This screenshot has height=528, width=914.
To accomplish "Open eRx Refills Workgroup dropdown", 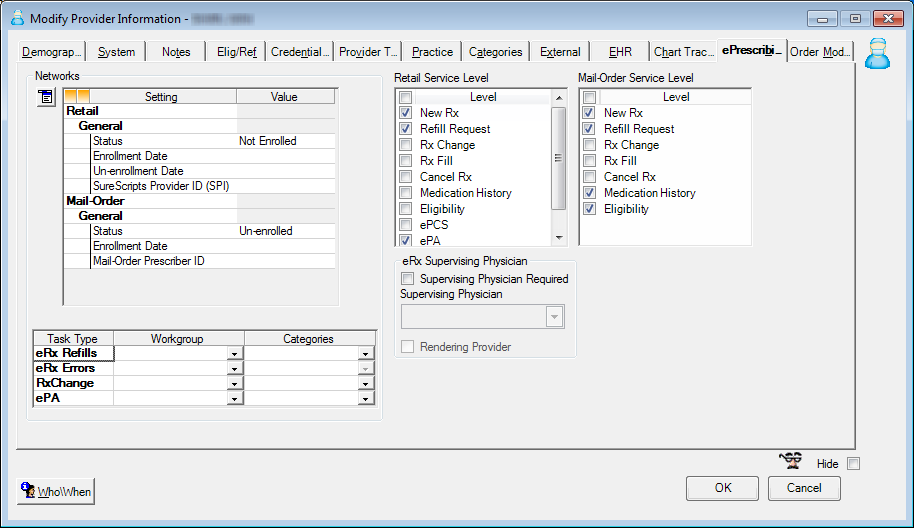I will [234, 354].
